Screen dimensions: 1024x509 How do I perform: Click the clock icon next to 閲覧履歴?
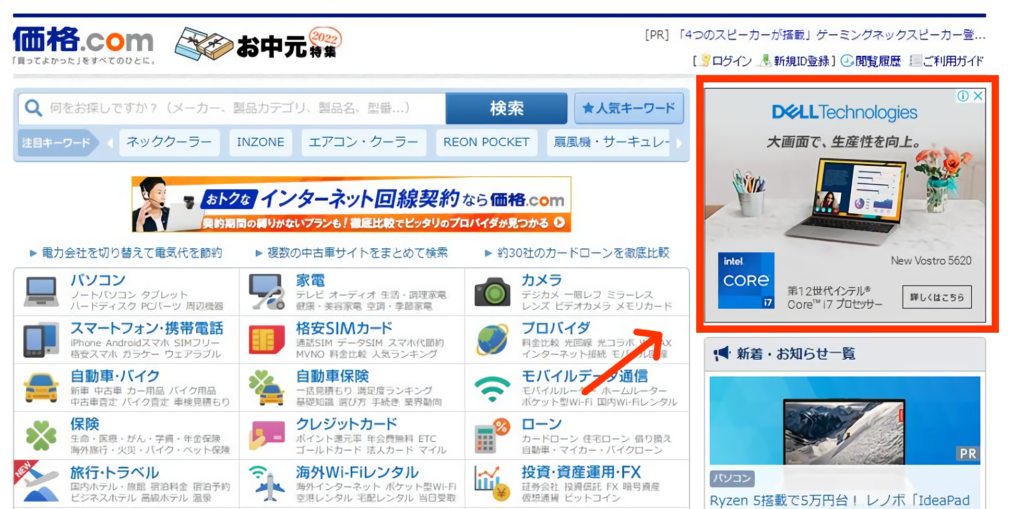[846, 61]
